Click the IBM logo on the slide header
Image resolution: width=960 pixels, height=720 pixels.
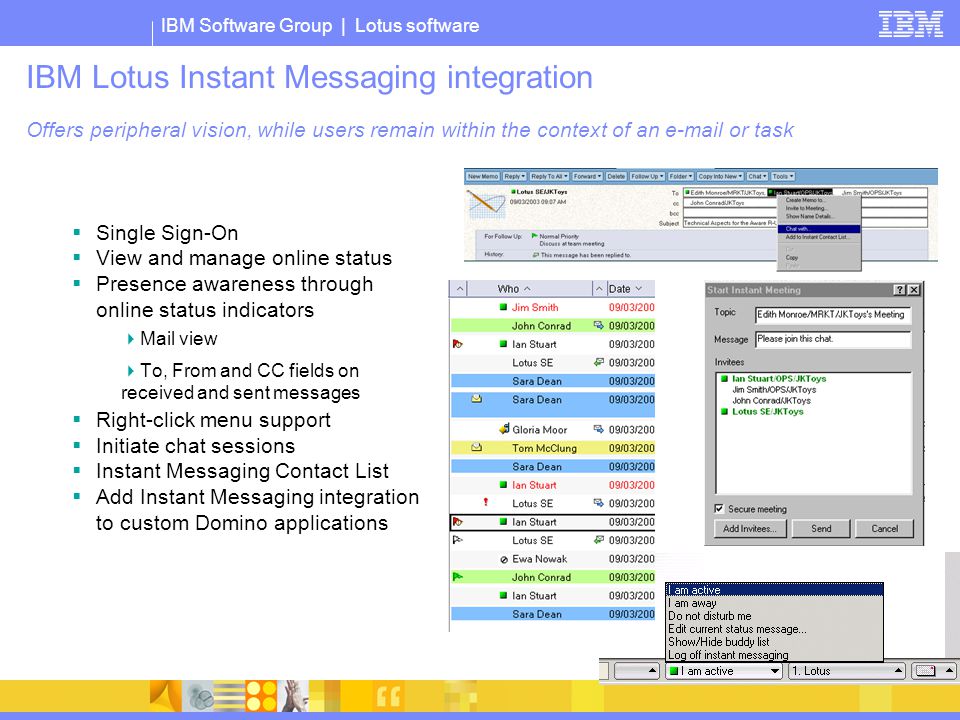click(910, 24)
